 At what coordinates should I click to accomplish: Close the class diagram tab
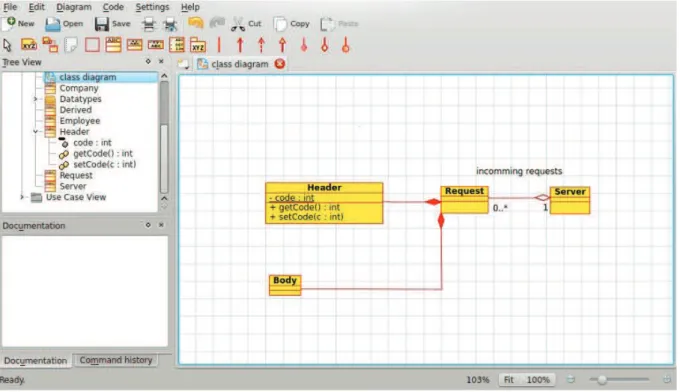[280, 64]
